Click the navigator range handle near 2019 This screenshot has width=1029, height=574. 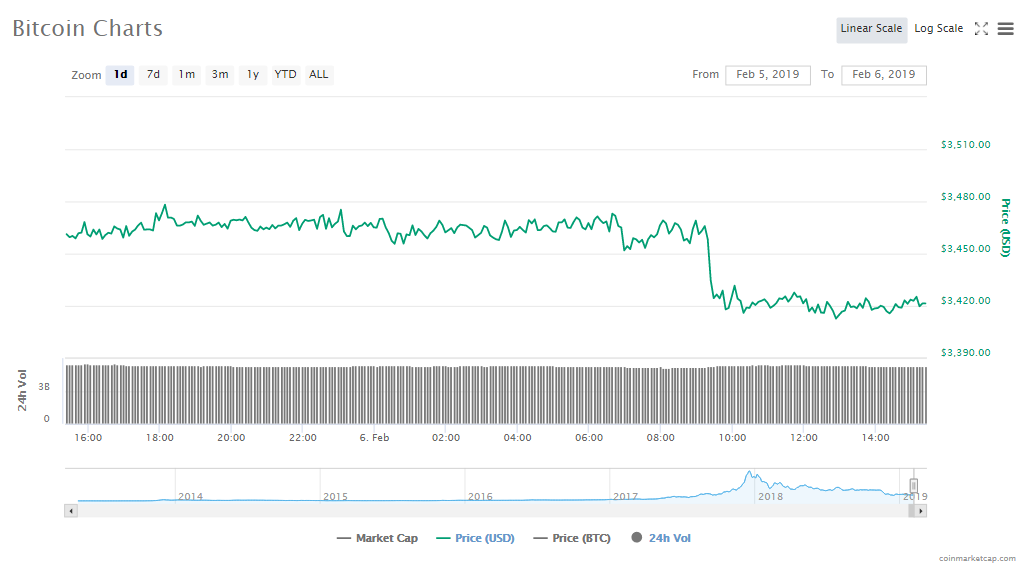(913, 486)
